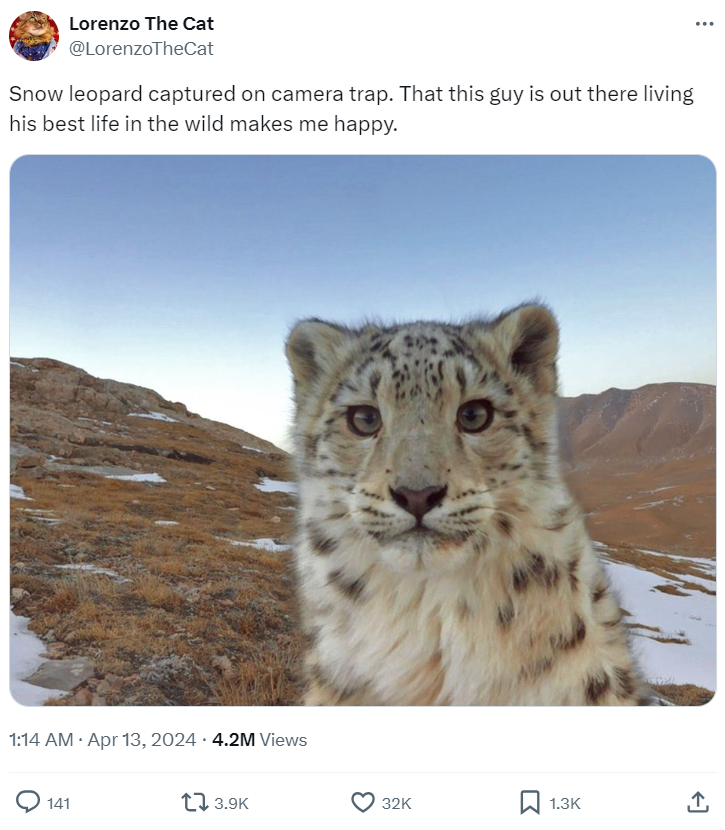The image size is (725, 830).
Task: Toggle the bookmark icon
Action: tap(530, 802)
